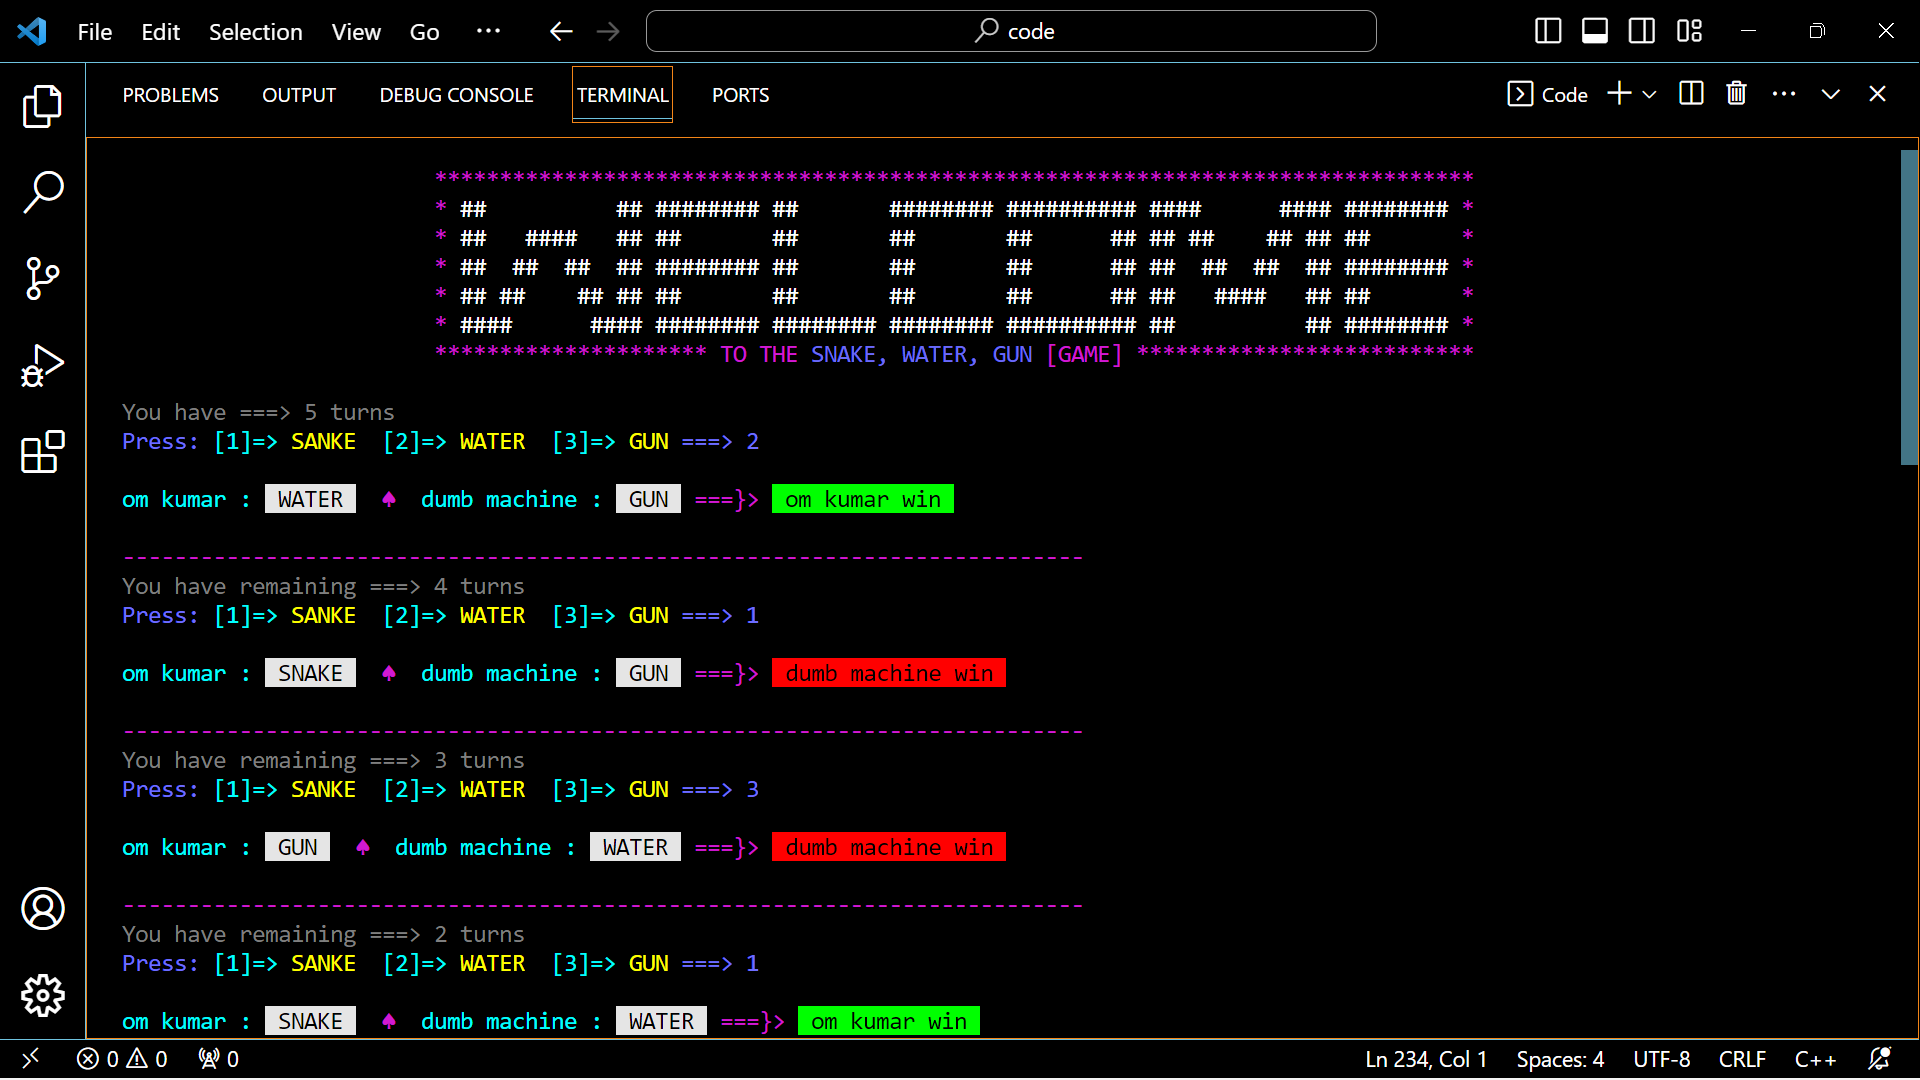
Task: Collapse panel with chevron down icon
Action: (1831, 94)
